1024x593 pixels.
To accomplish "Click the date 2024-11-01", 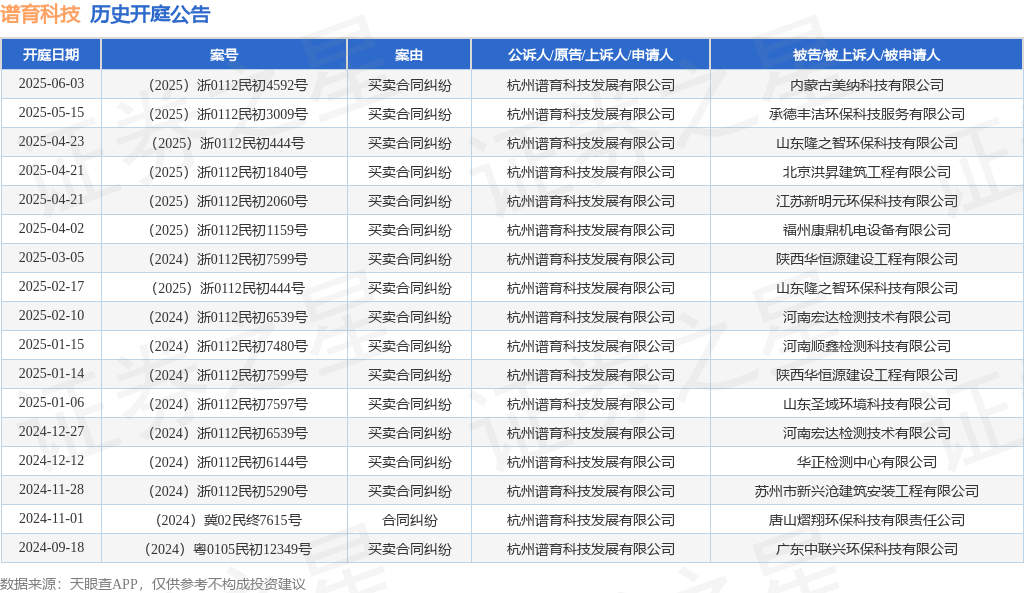I will click(x=51, y=519).
